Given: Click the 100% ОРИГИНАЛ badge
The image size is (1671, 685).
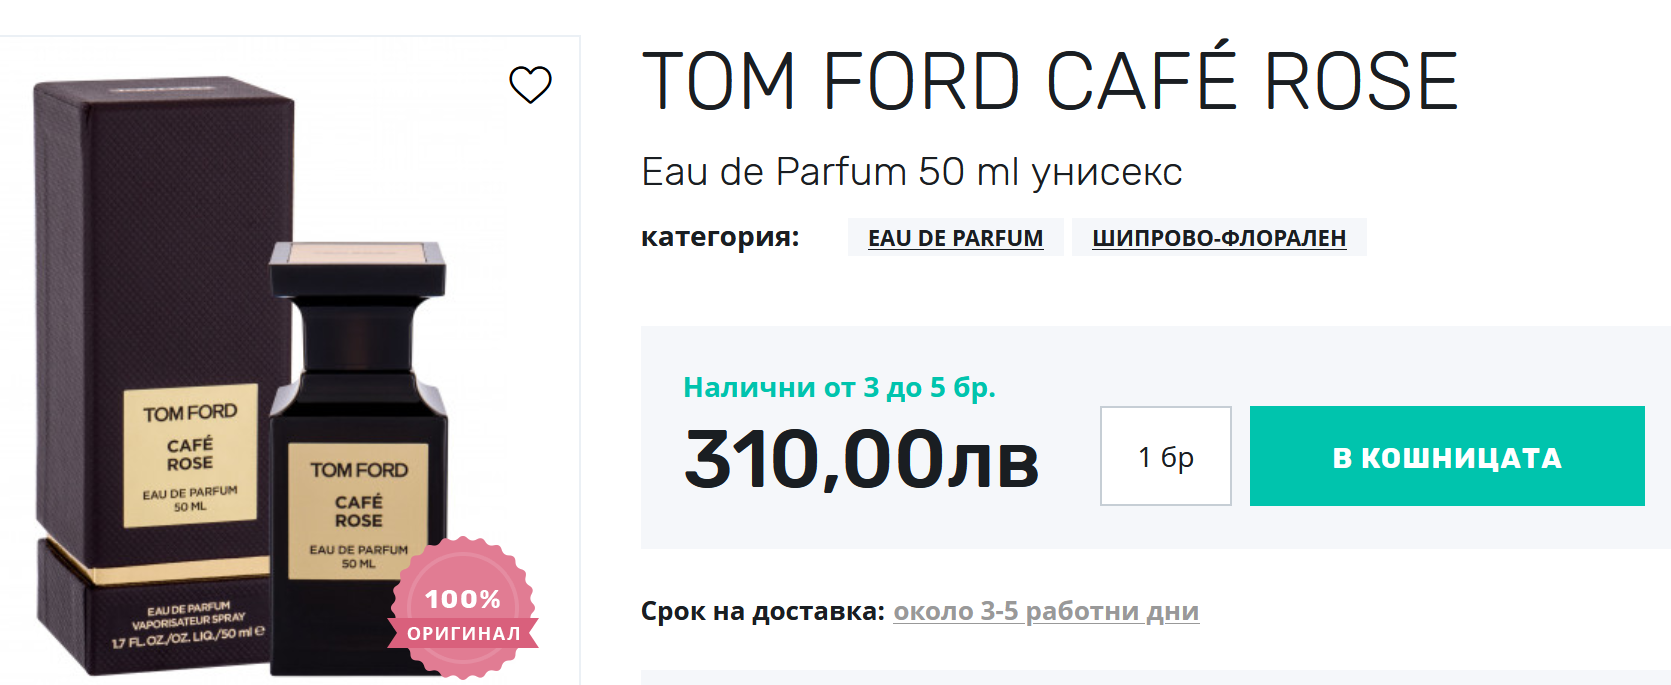Looking at the screenshot, I should (x=463, y=610).
